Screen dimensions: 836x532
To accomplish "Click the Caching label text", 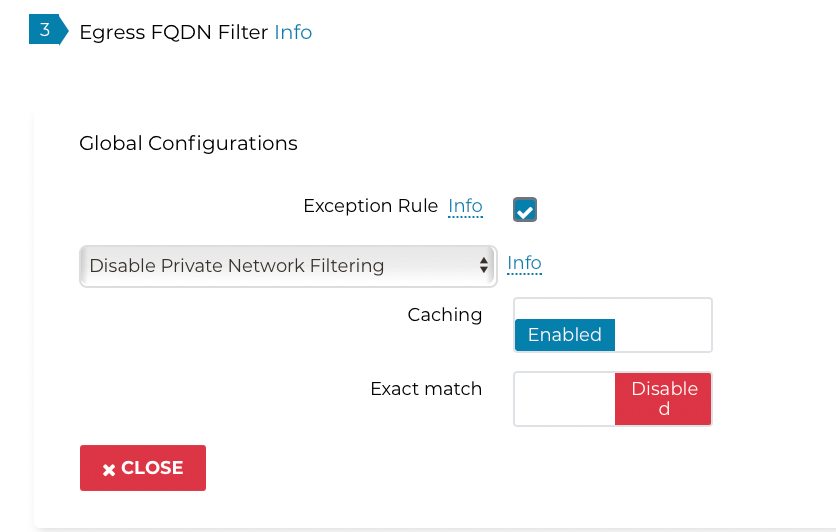I will tap(444, 315).
